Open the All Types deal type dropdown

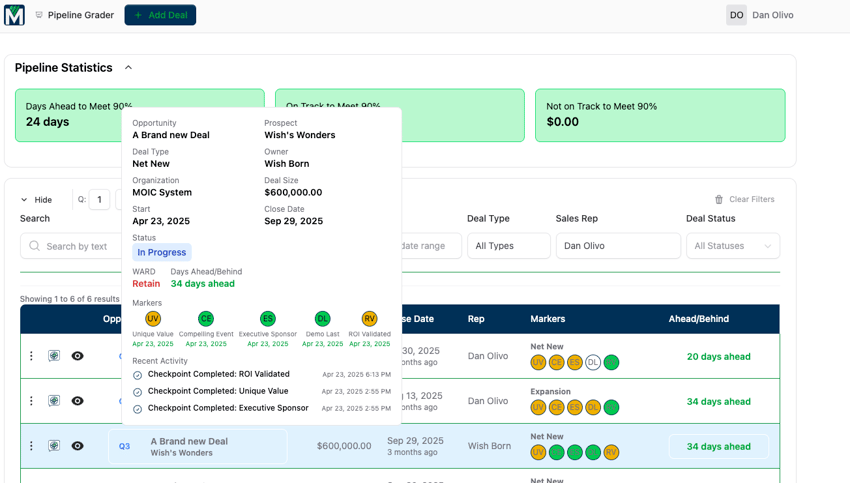(508, 246)
